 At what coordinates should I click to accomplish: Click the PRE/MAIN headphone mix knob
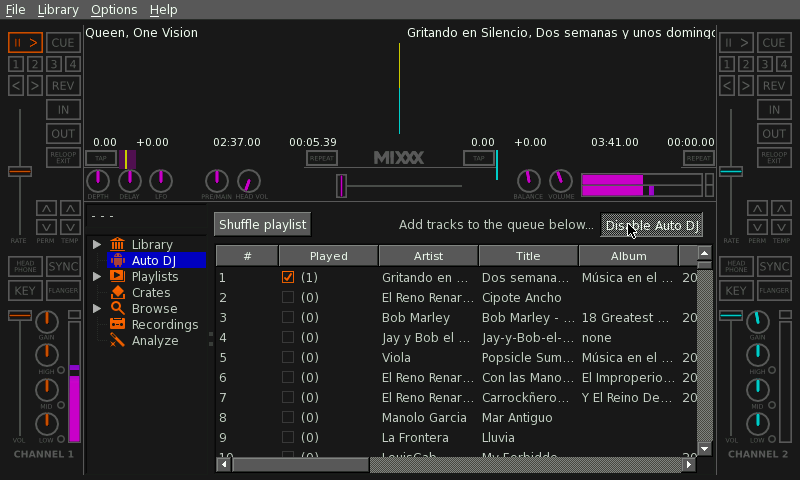[217, 181]
